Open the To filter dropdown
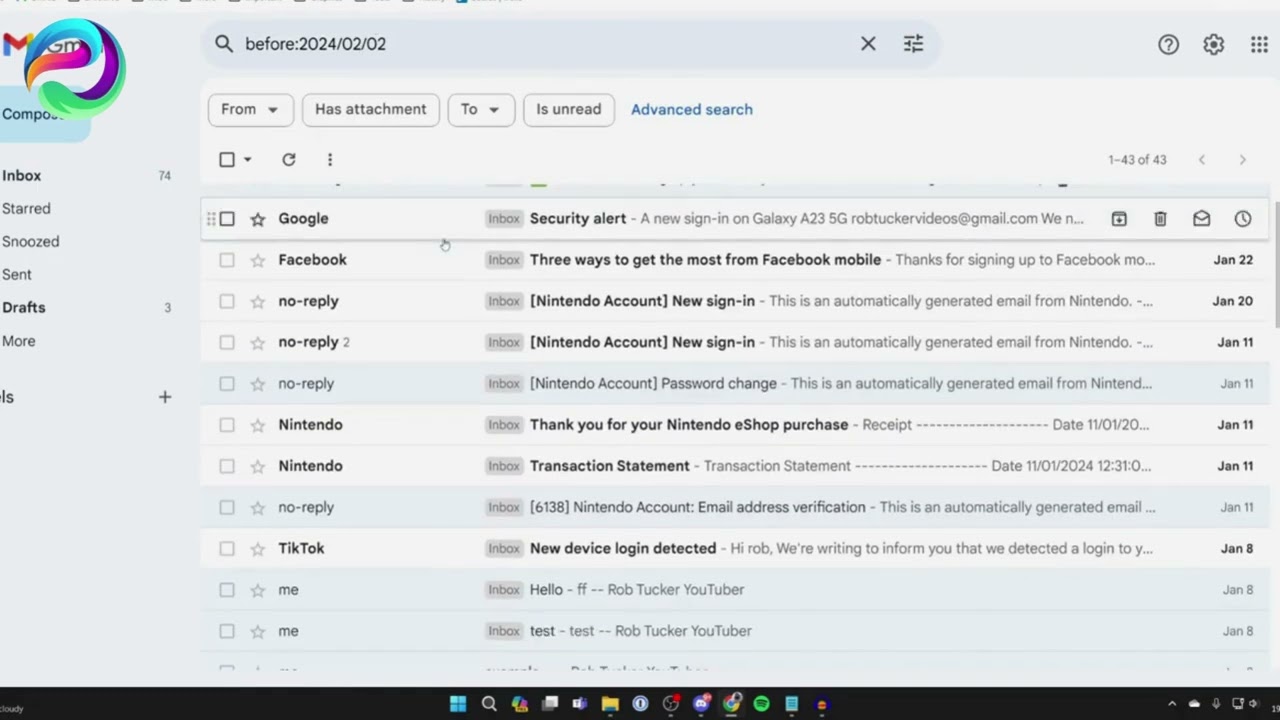The height and width of the screenshot is (720, 1280). [x=481, y=109]
